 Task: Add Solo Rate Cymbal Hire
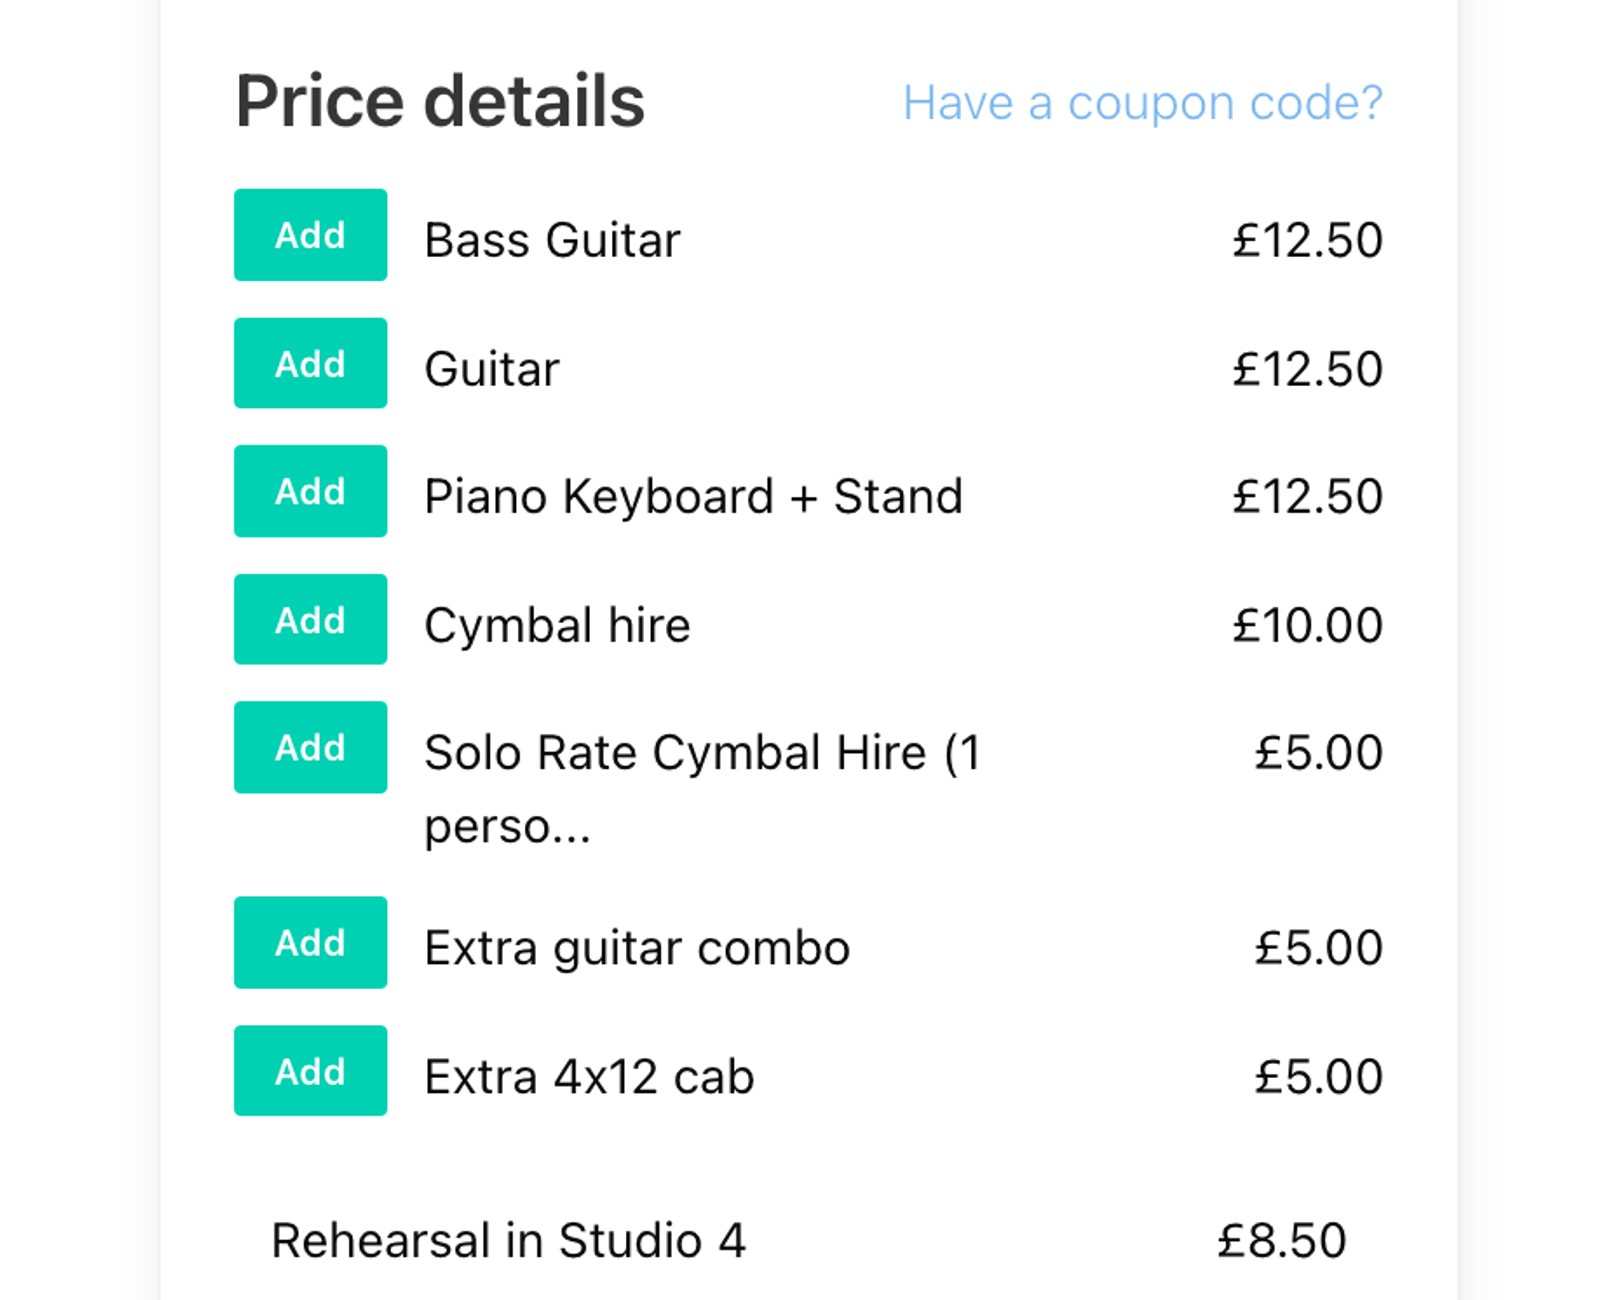point(310,747)
